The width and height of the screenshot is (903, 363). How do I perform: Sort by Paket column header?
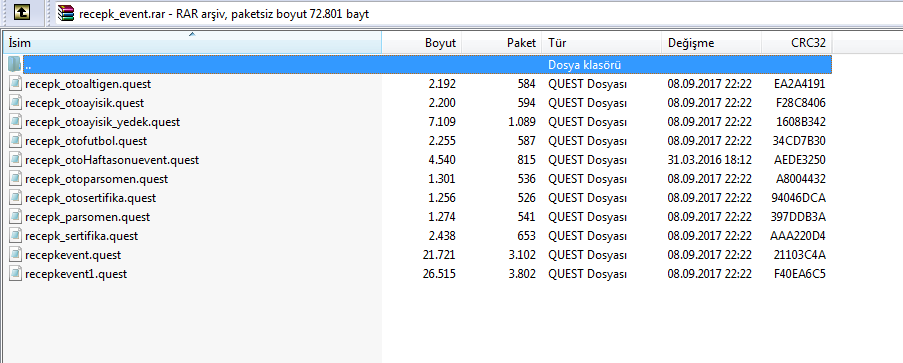[x=502, y=43]
